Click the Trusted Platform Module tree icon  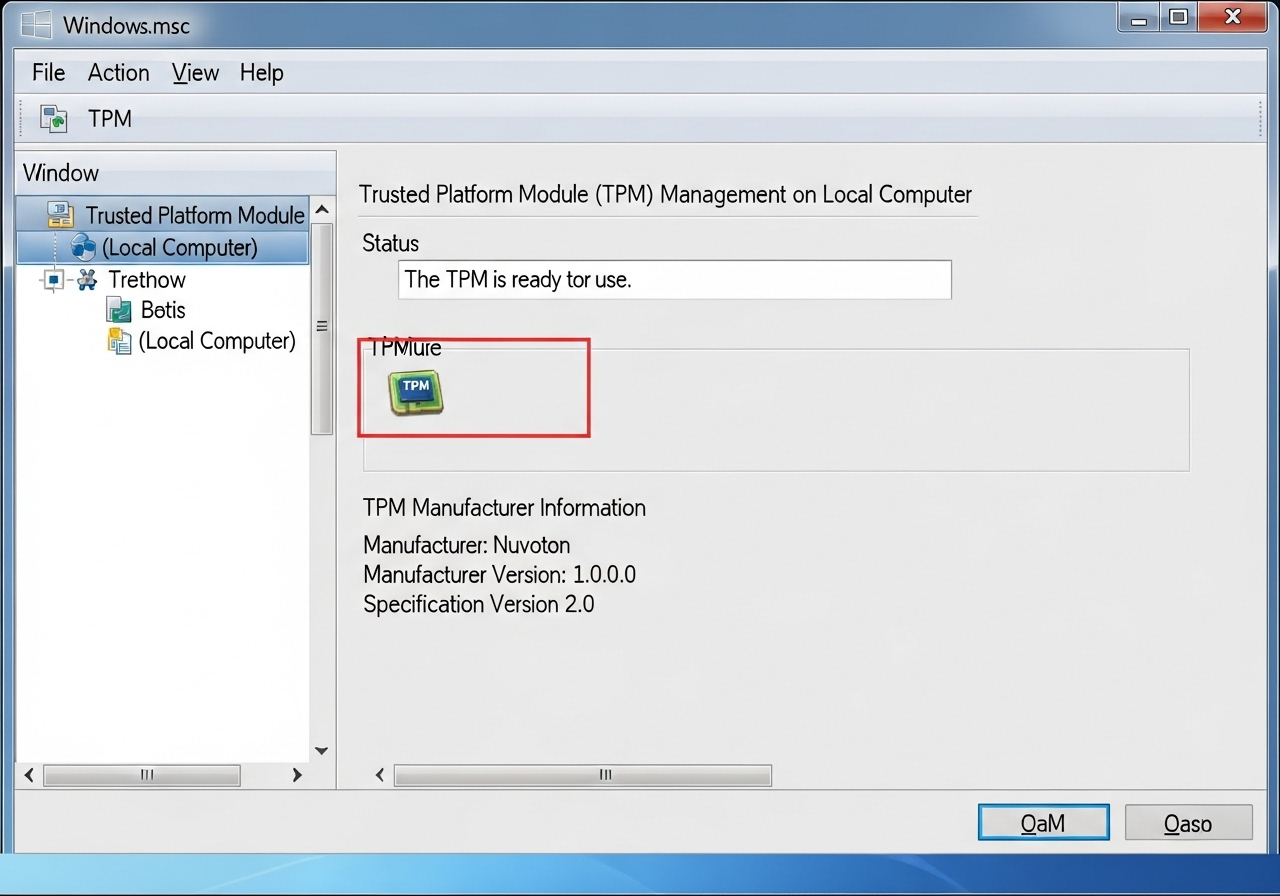pos(59,214)
